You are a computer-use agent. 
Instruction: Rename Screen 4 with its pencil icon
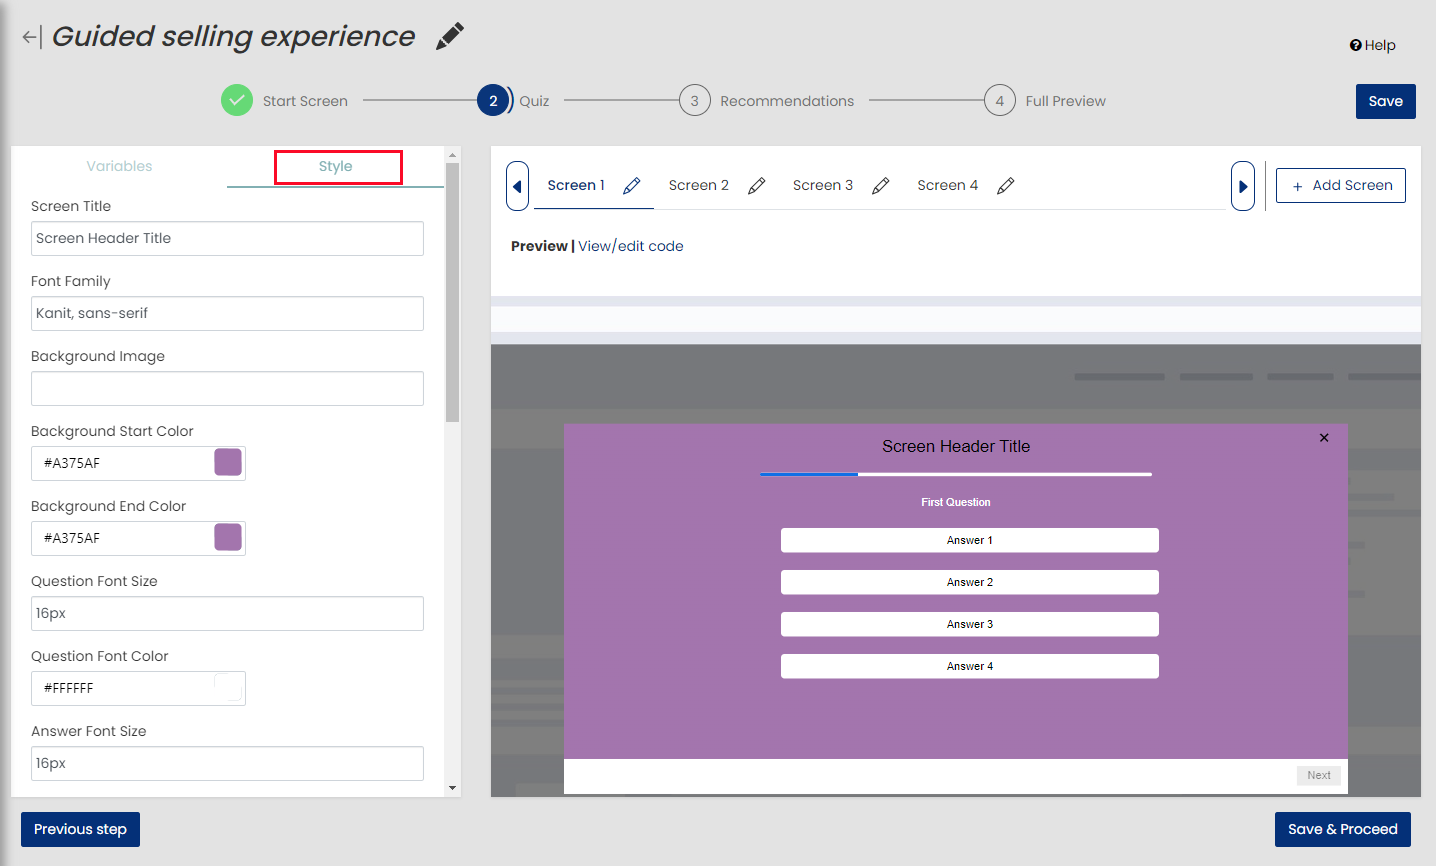click(1006, 186)
